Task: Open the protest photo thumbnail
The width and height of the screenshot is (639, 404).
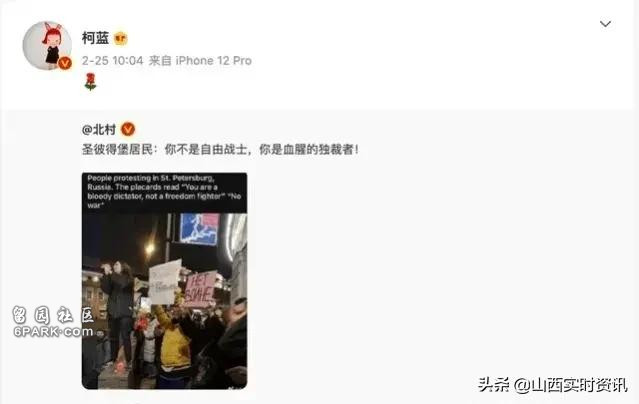Action: click(164, 281)
